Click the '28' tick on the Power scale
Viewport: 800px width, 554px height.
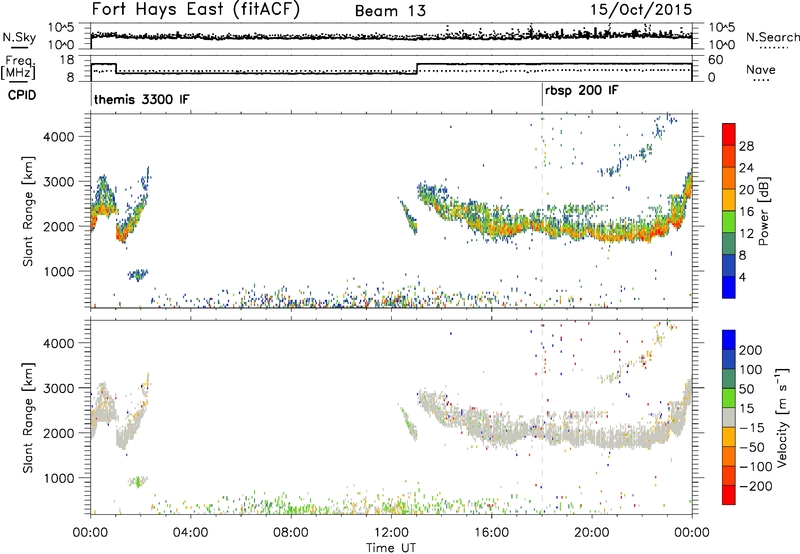point(746,146)
